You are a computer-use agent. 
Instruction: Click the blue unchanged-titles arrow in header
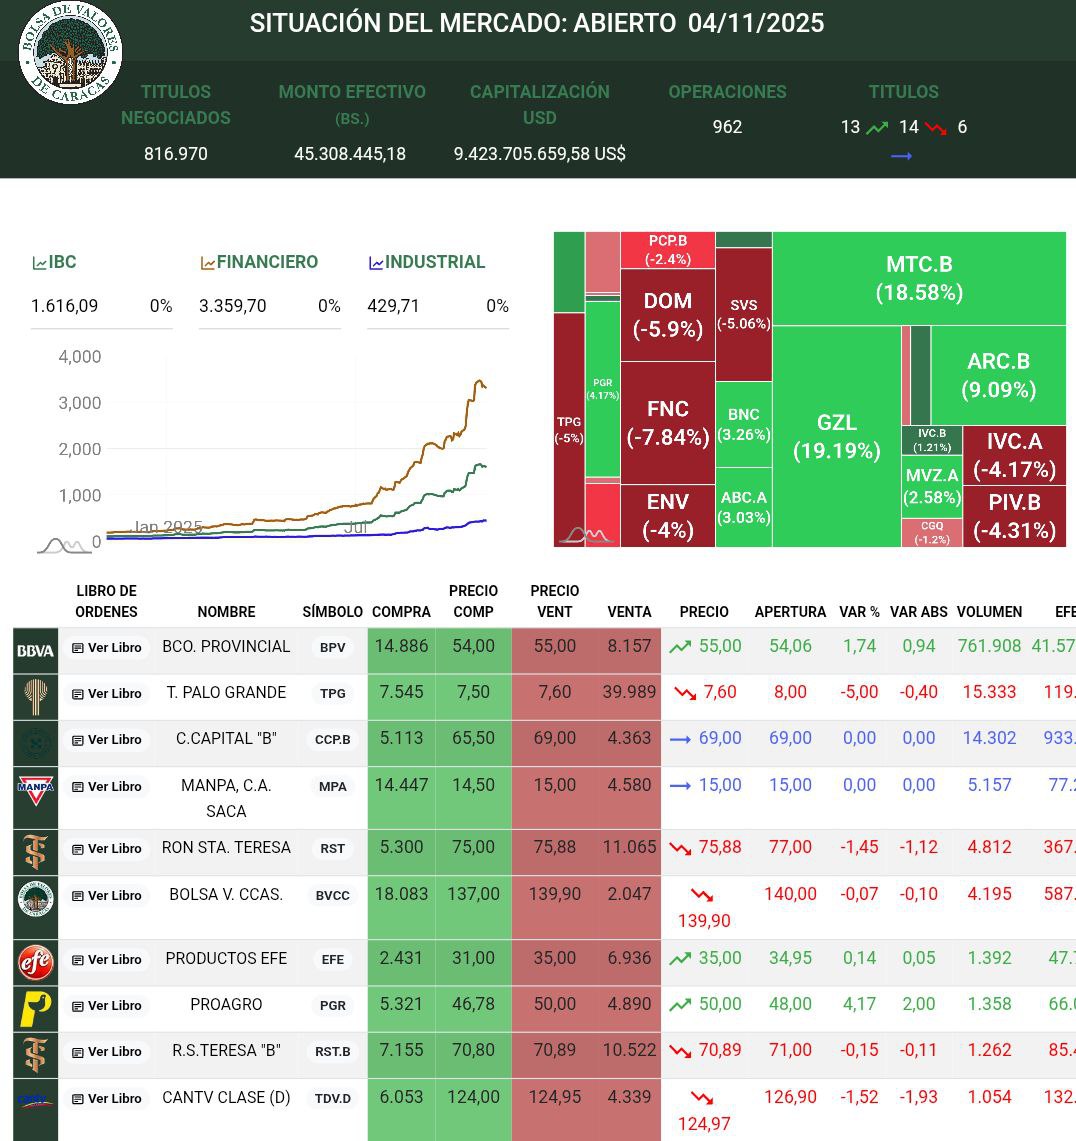point(901,156)
